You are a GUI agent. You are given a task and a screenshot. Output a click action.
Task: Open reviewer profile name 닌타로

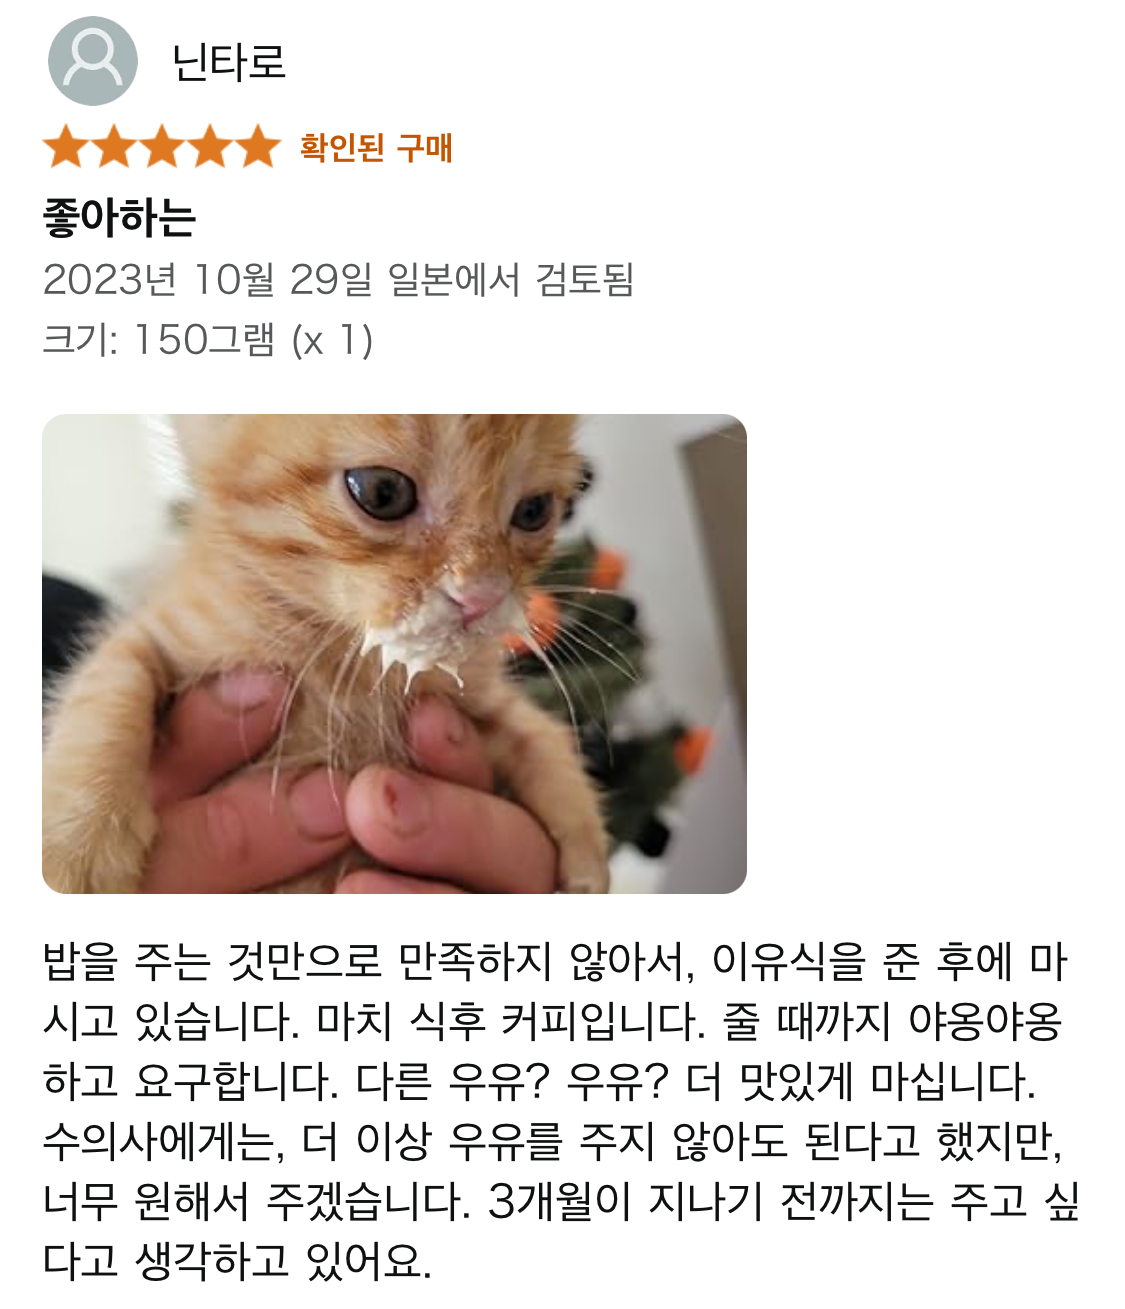229,62
